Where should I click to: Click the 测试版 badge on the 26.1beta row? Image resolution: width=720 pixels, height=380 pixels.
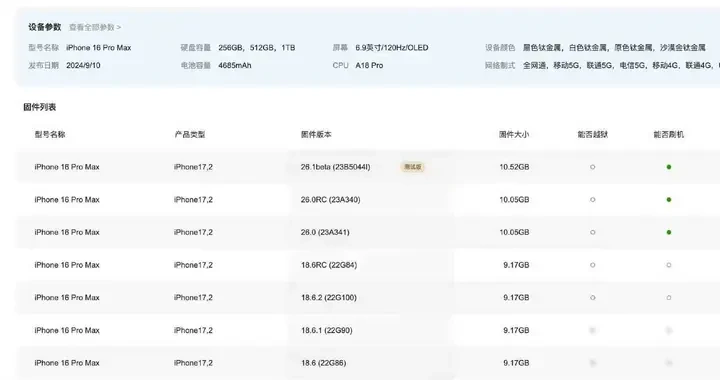point(412,167)
